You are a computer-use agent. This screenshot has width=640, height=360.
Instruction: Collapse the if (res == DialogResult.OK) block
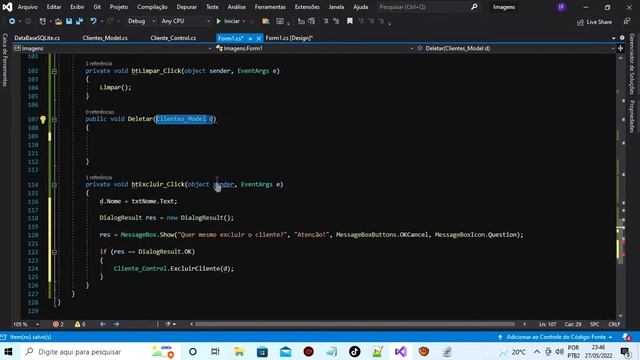54,252
